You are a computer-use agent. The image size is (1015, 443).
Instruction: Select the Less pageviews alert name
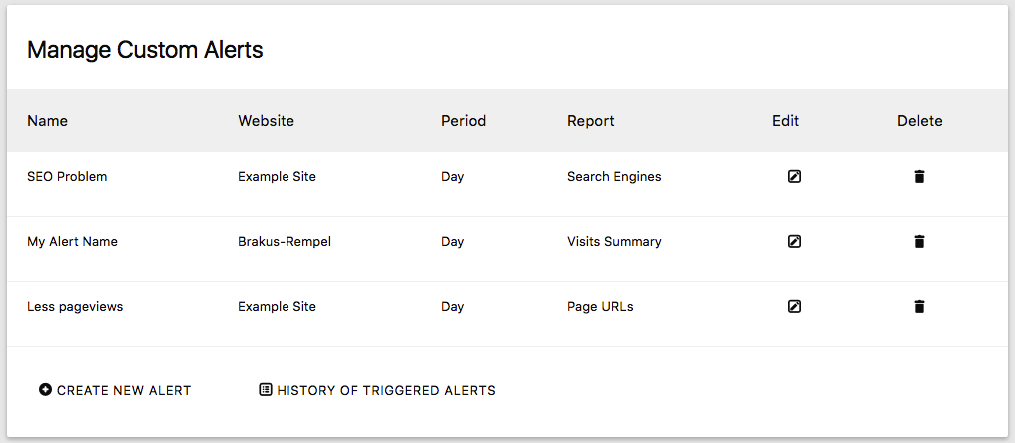(x=75, y=307)
